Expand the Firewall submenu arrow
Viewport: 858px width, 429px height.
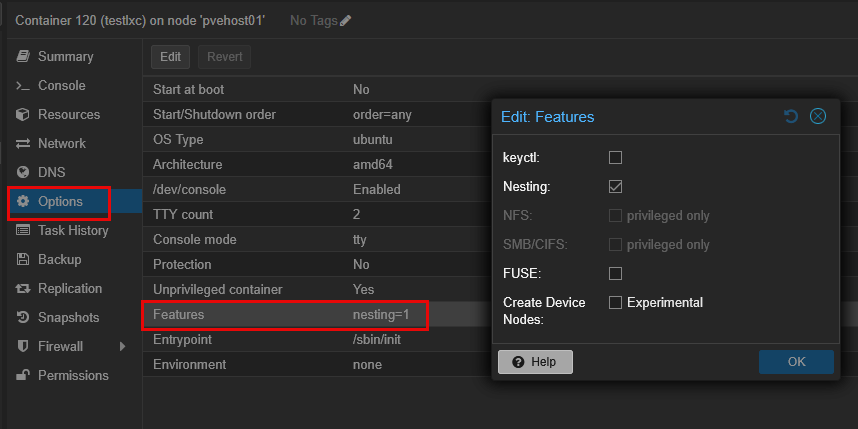[x=123, y=346]
